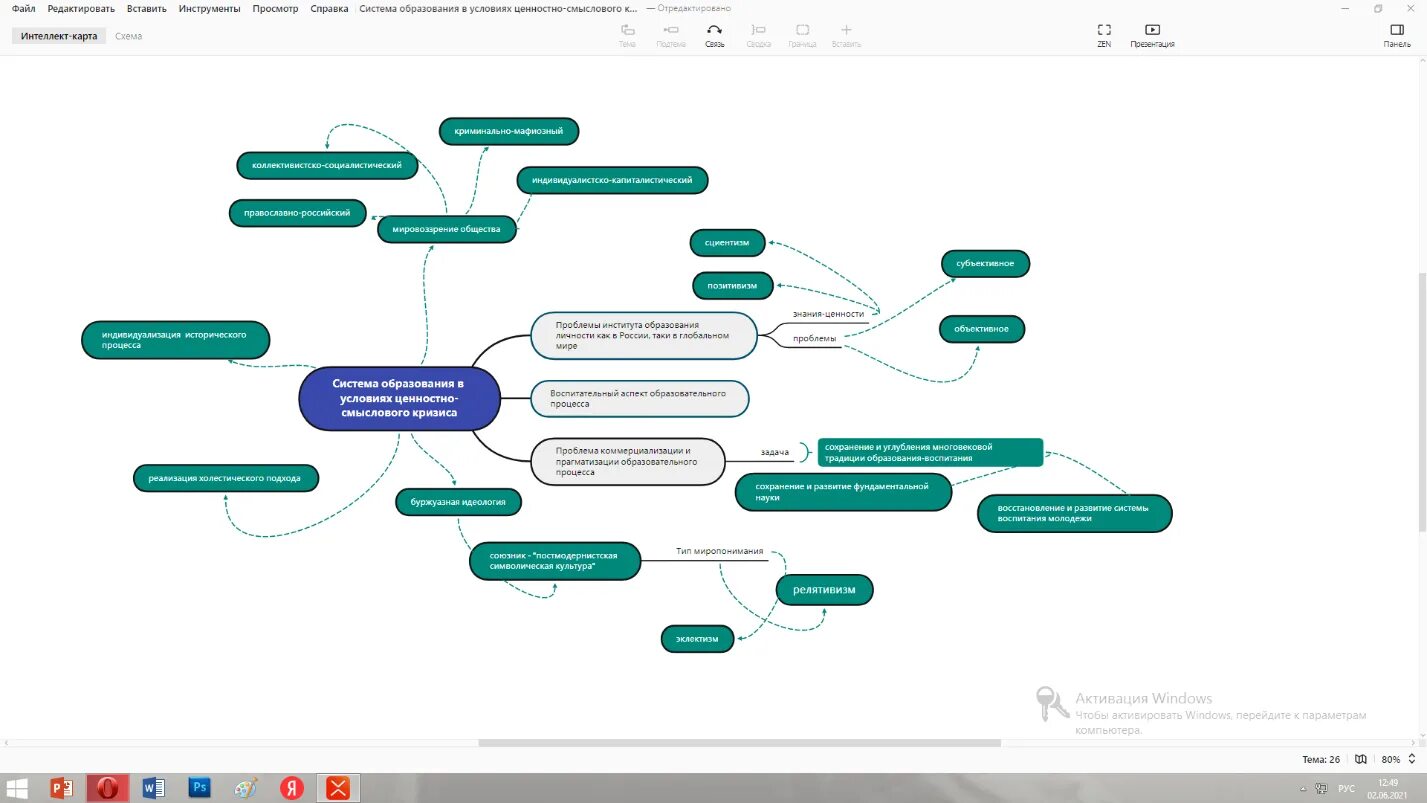The image size is (1427, 803).
Task: Open Word from the taskbar
Action: point(153,788)
